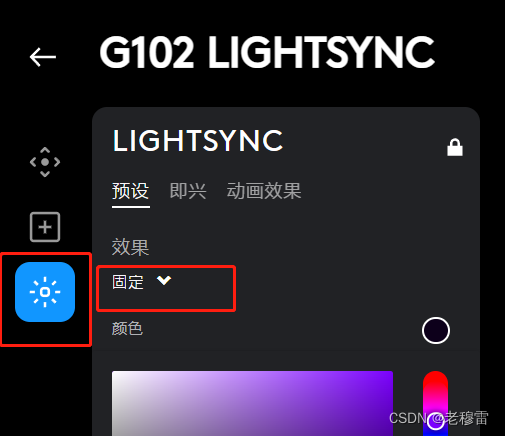Open the sensitivity DPI crosshair icon

(45, 162)
